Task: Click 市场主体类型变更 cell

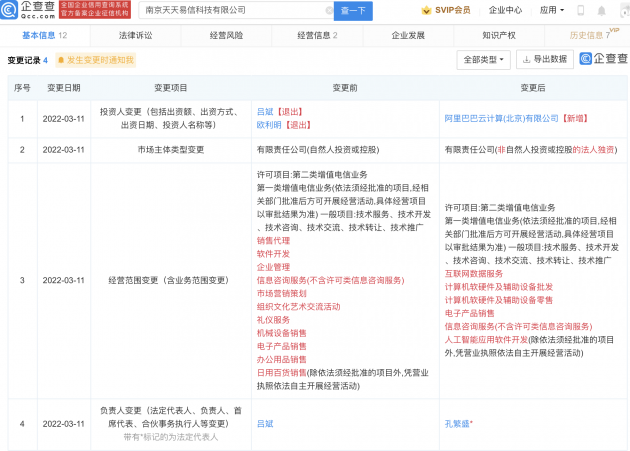Action: [171, 150]
